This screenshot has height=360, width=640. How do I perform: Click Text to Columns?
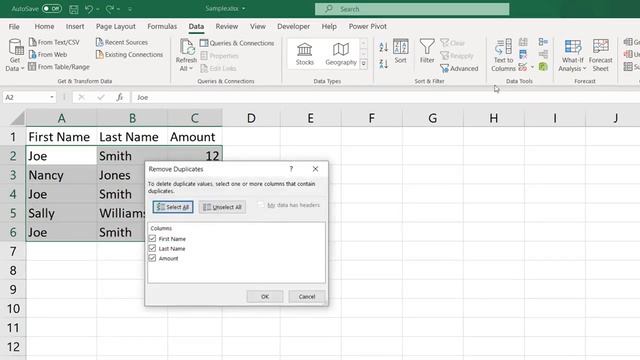pos(503,55)
